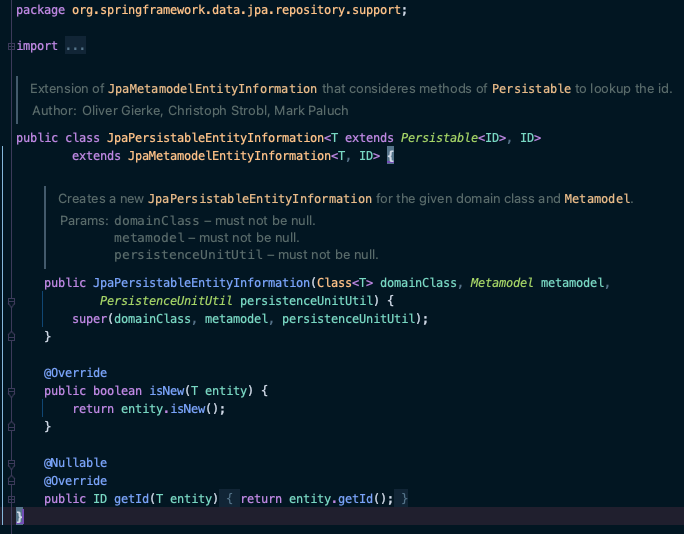Click the super call keyword

pyautogui.click(x=89, y=319)
